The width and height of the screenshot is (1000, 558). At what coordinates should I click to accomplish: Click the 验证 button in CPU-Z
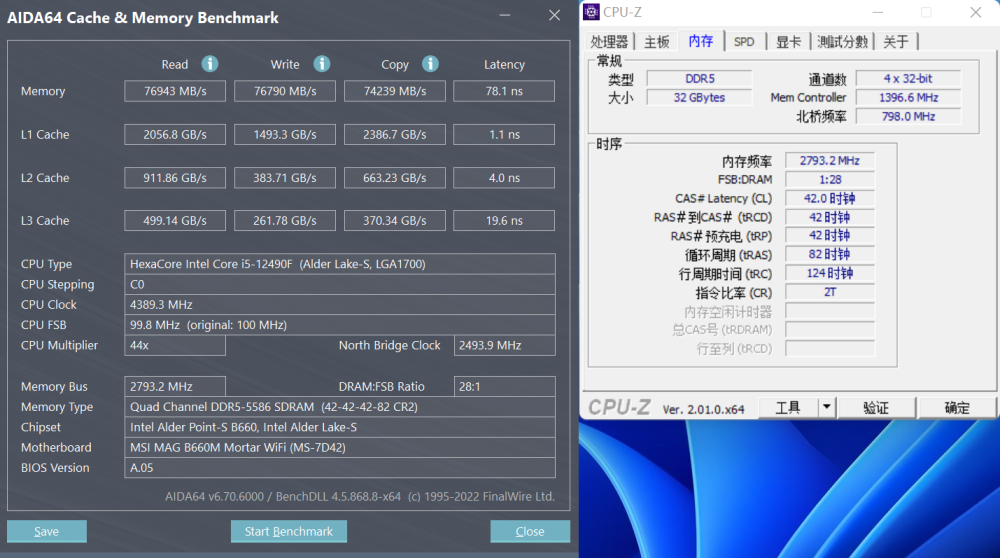876,407
